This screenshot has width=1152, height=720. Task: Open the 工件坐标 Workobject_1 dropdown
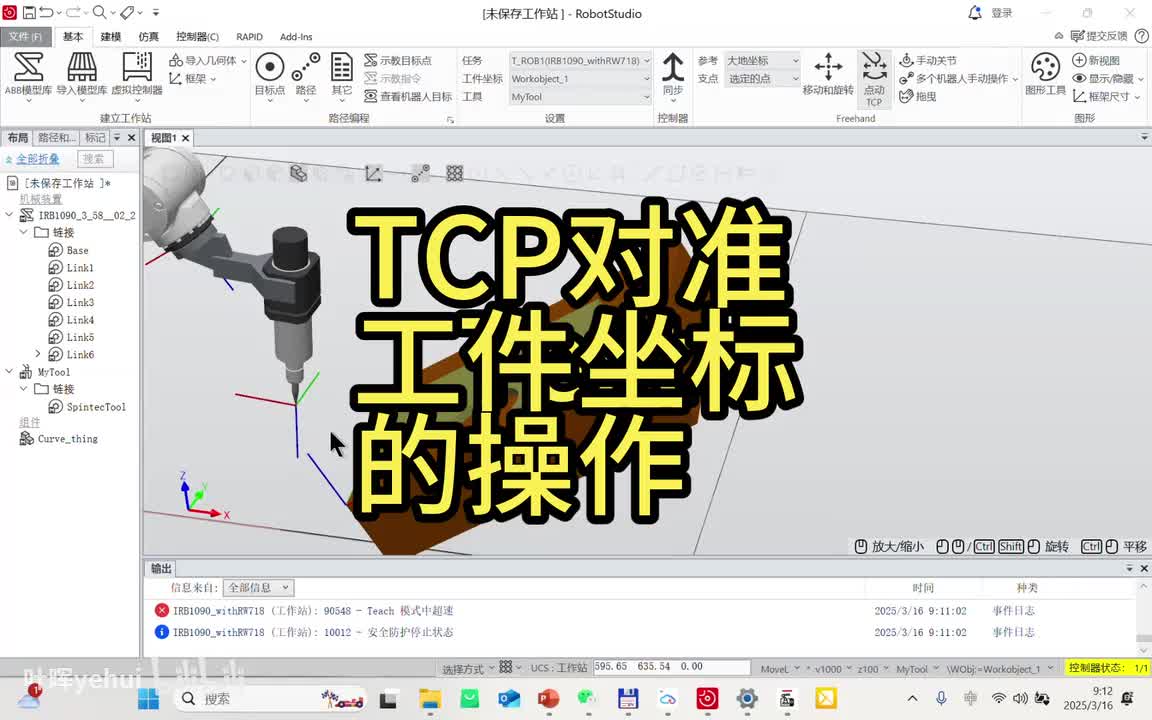point(580,79)
